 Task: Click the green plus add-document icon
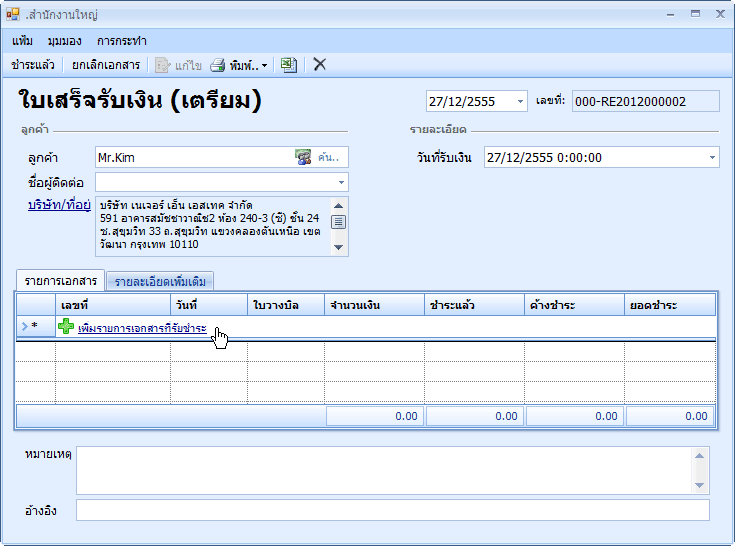(66, 327)
